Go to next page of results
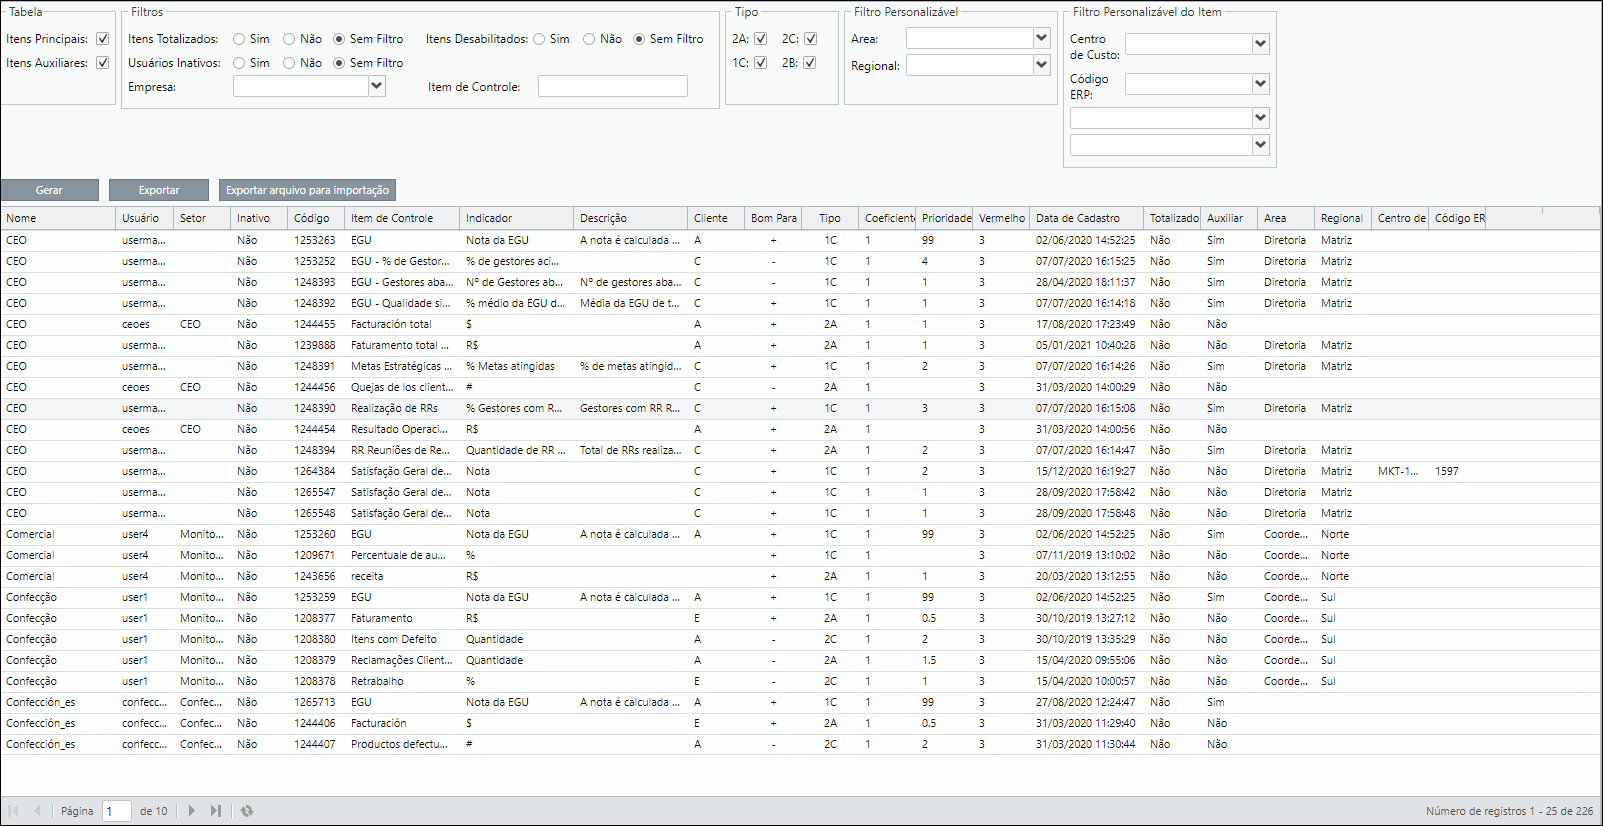 (x=192, y=811)
